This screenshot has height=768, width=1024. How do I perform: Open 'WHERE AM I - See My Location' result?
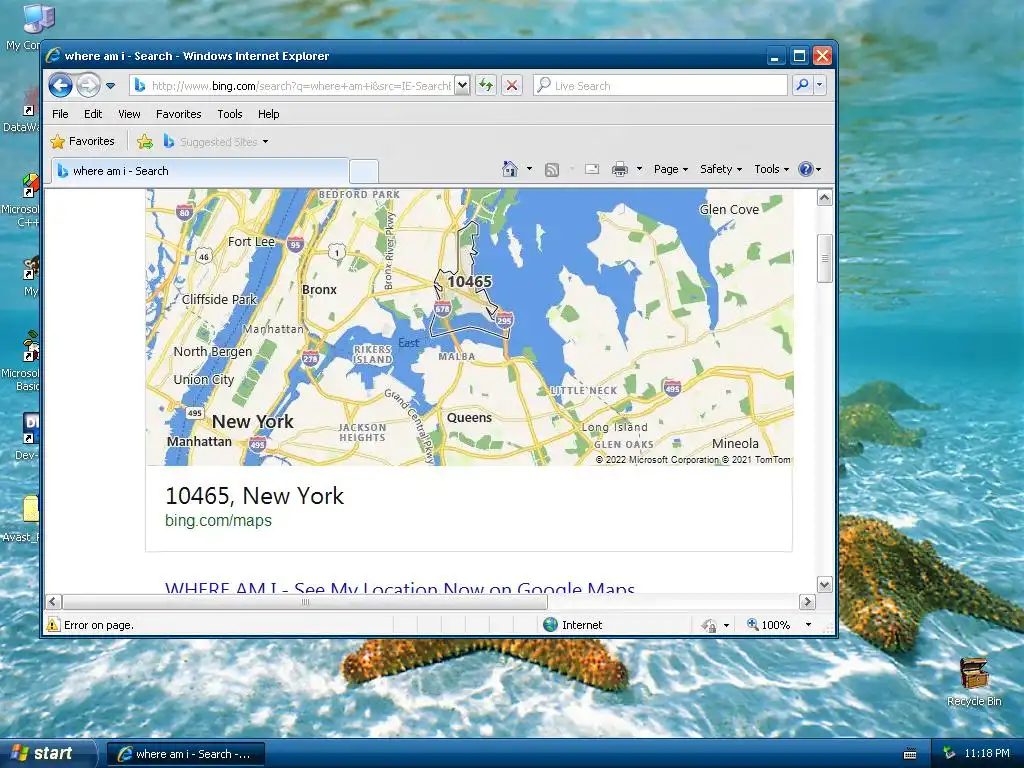[400, 587]
